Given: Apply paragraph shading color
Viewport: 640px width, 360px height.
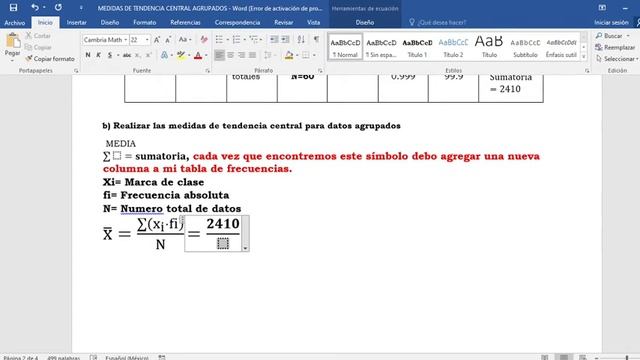Looking at the screenshot, I should [x=289, y=55].
